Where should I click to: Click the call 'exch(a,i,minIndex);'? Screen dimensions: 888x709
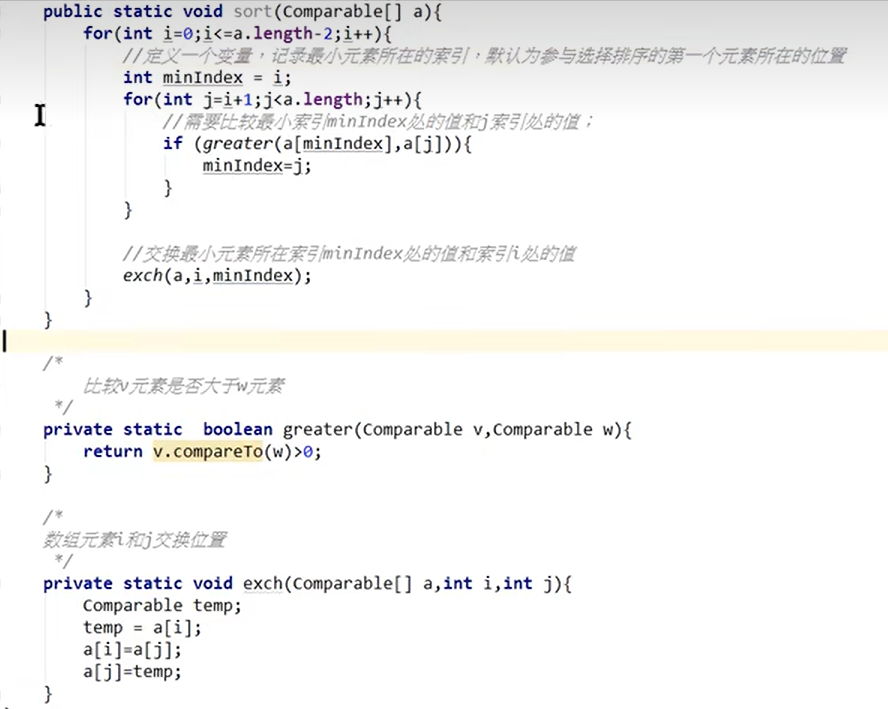click(217, 276)
